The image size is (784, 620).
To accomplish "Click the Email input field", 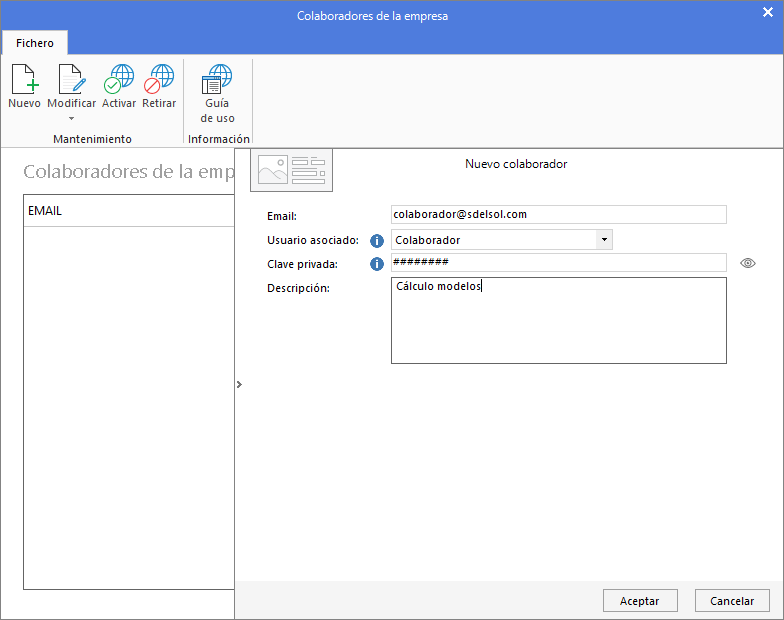I will click(558, 214).
